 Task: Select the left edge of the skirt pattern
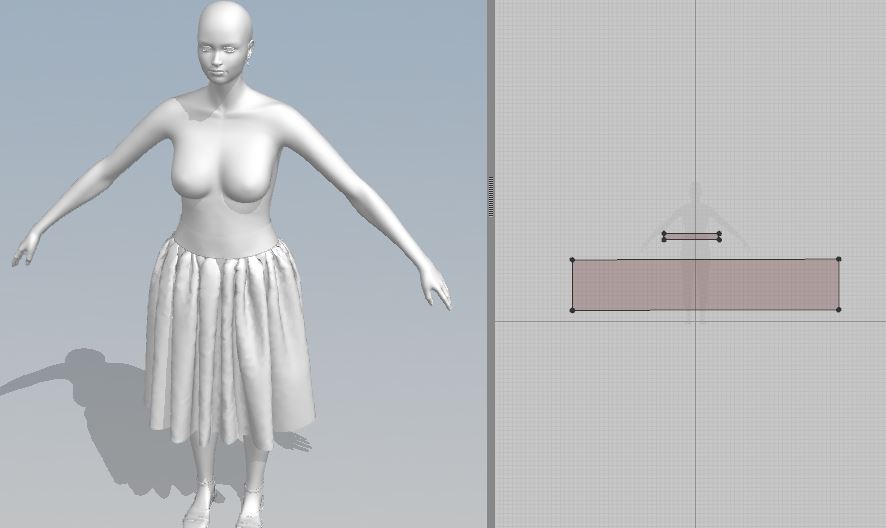coord(572,285)
